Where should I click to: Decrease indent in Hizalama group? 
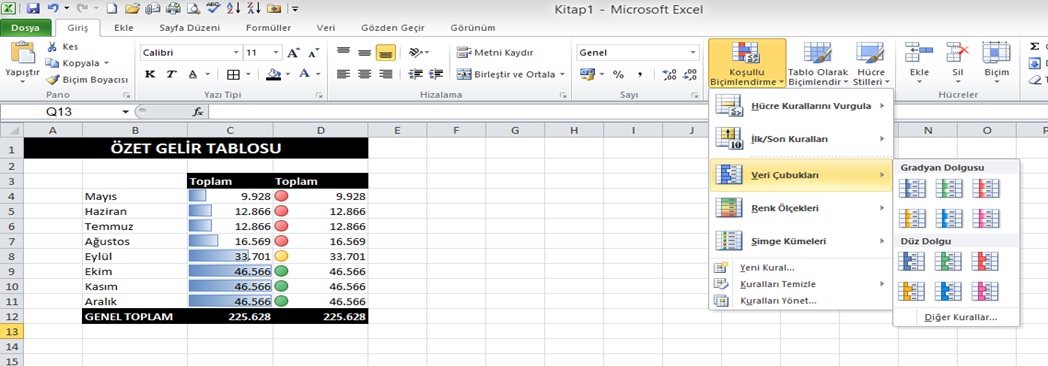(x=415, y=74)
